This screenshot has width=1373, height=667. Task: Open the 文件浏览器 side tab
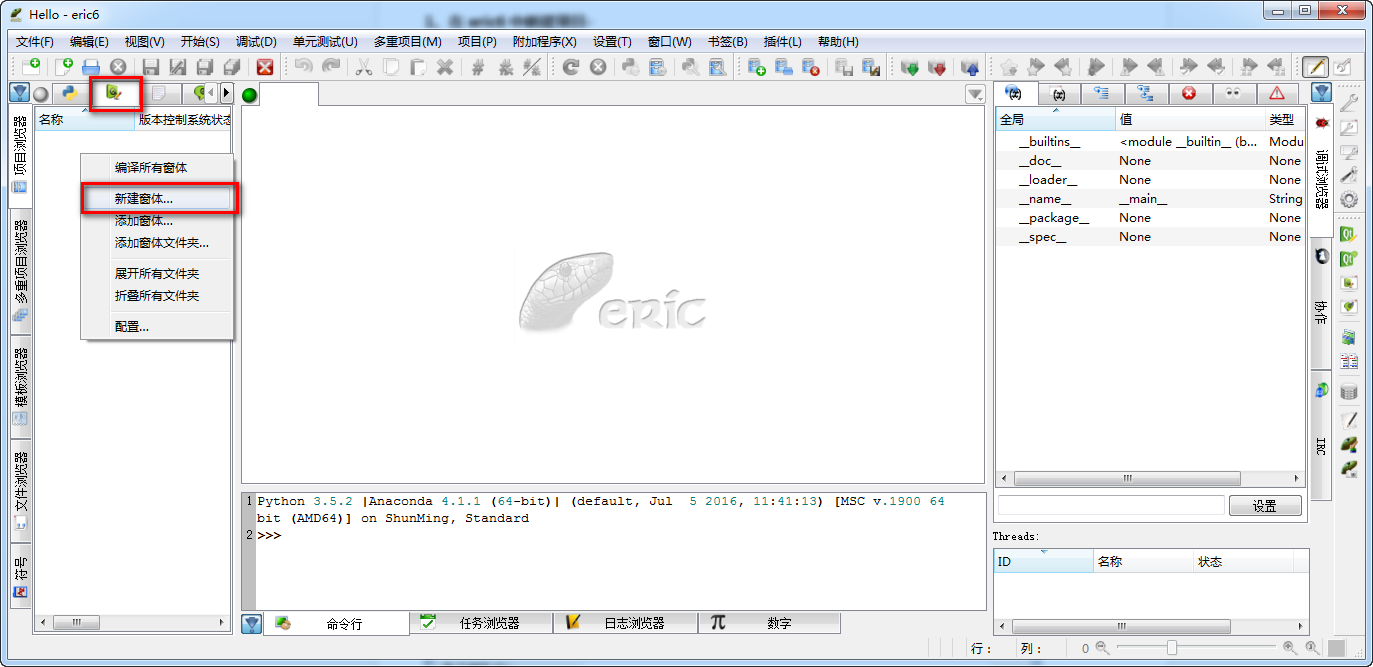click(21, 490)
